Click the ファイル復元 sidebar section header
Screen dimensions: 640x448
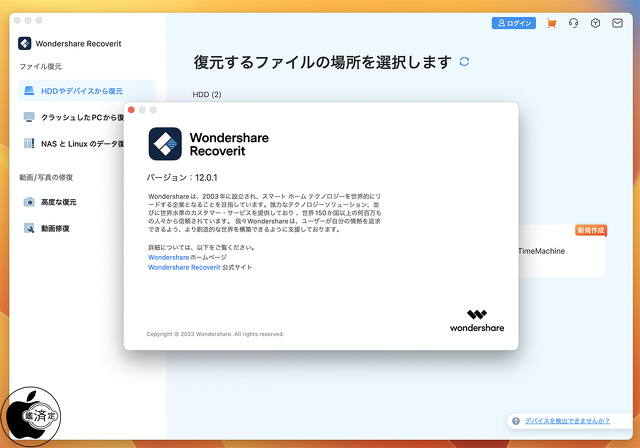(x=40, y=67)
